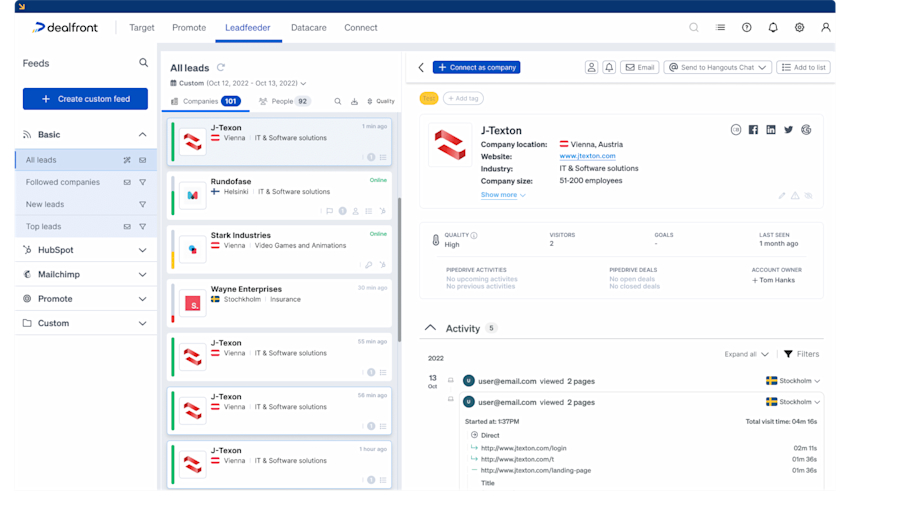This screenshot has height=522, width=900.
Task: Open the Promote tab in the top navigation
Action: [x=189, y=28]
